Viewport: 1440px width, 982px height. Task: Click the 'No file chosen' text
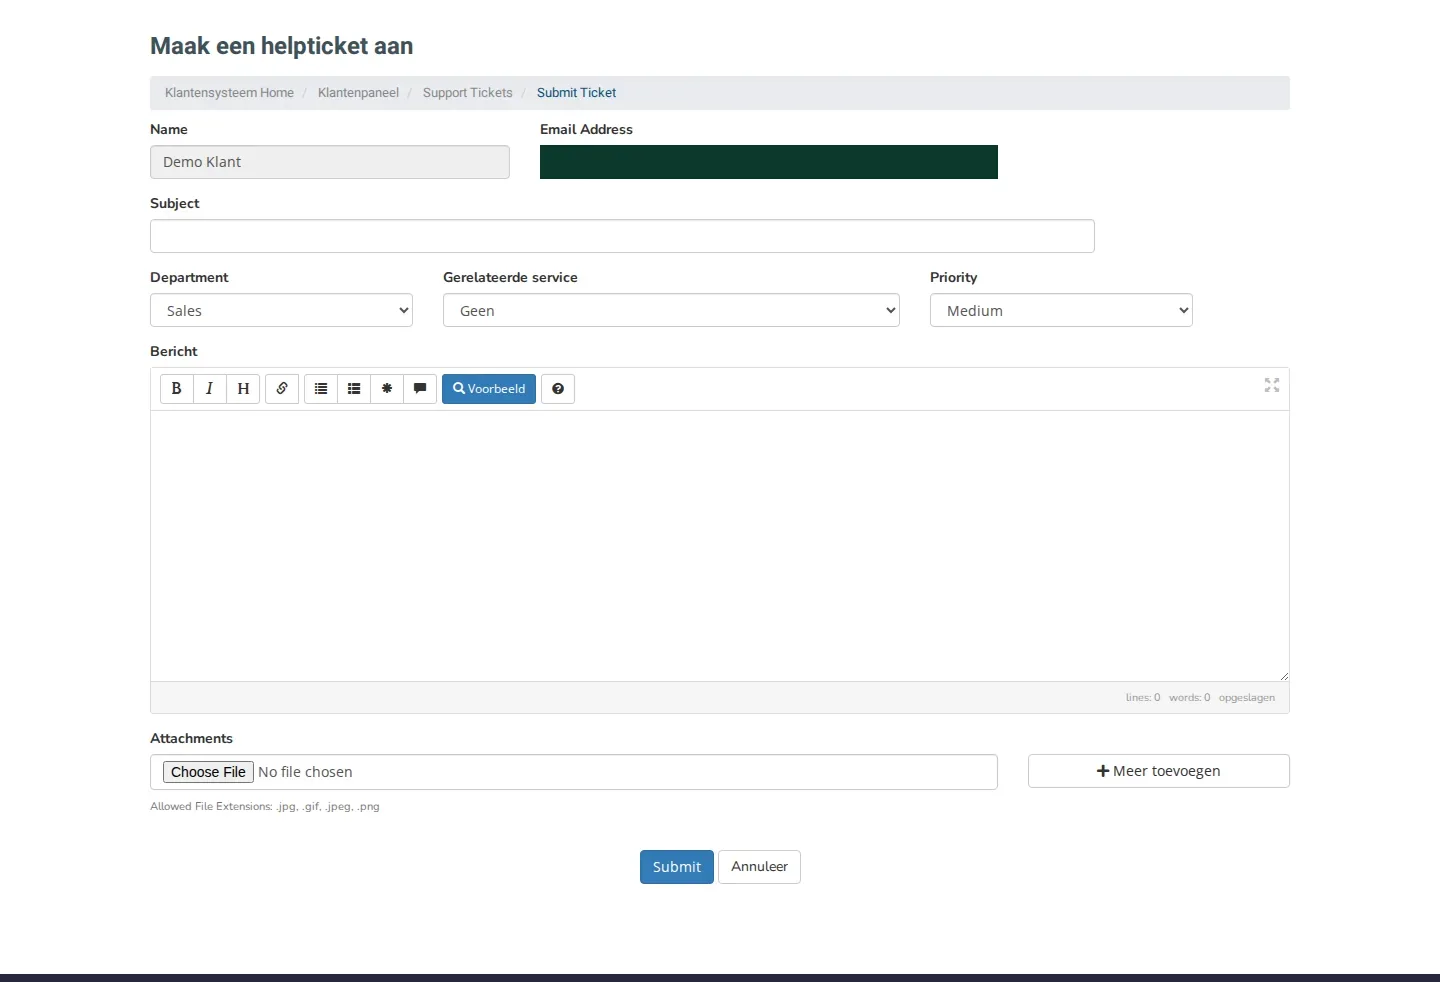coord(305,772)
